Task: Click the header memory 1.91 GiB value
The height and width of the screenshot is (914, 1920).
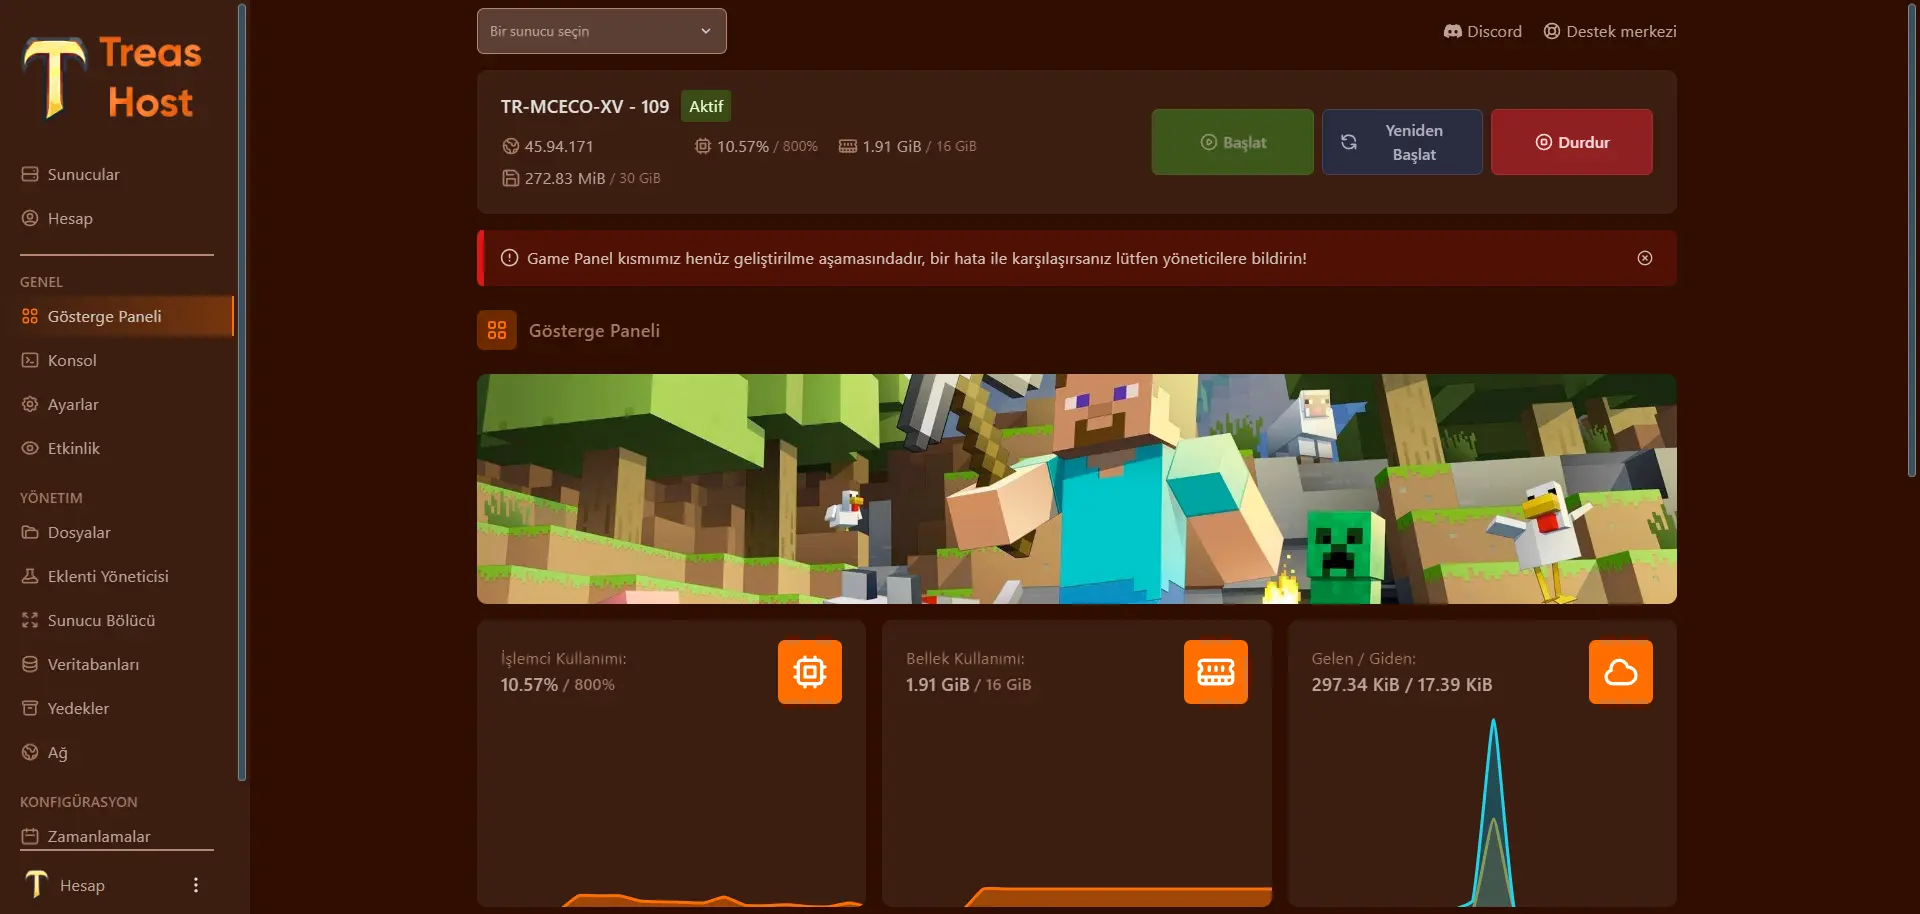Action: [892, 146]
